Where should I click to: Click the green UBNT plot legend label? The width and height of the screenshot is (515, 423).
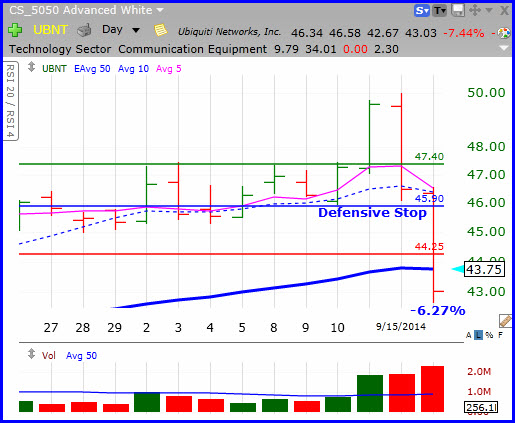click(x=54, y=69)
